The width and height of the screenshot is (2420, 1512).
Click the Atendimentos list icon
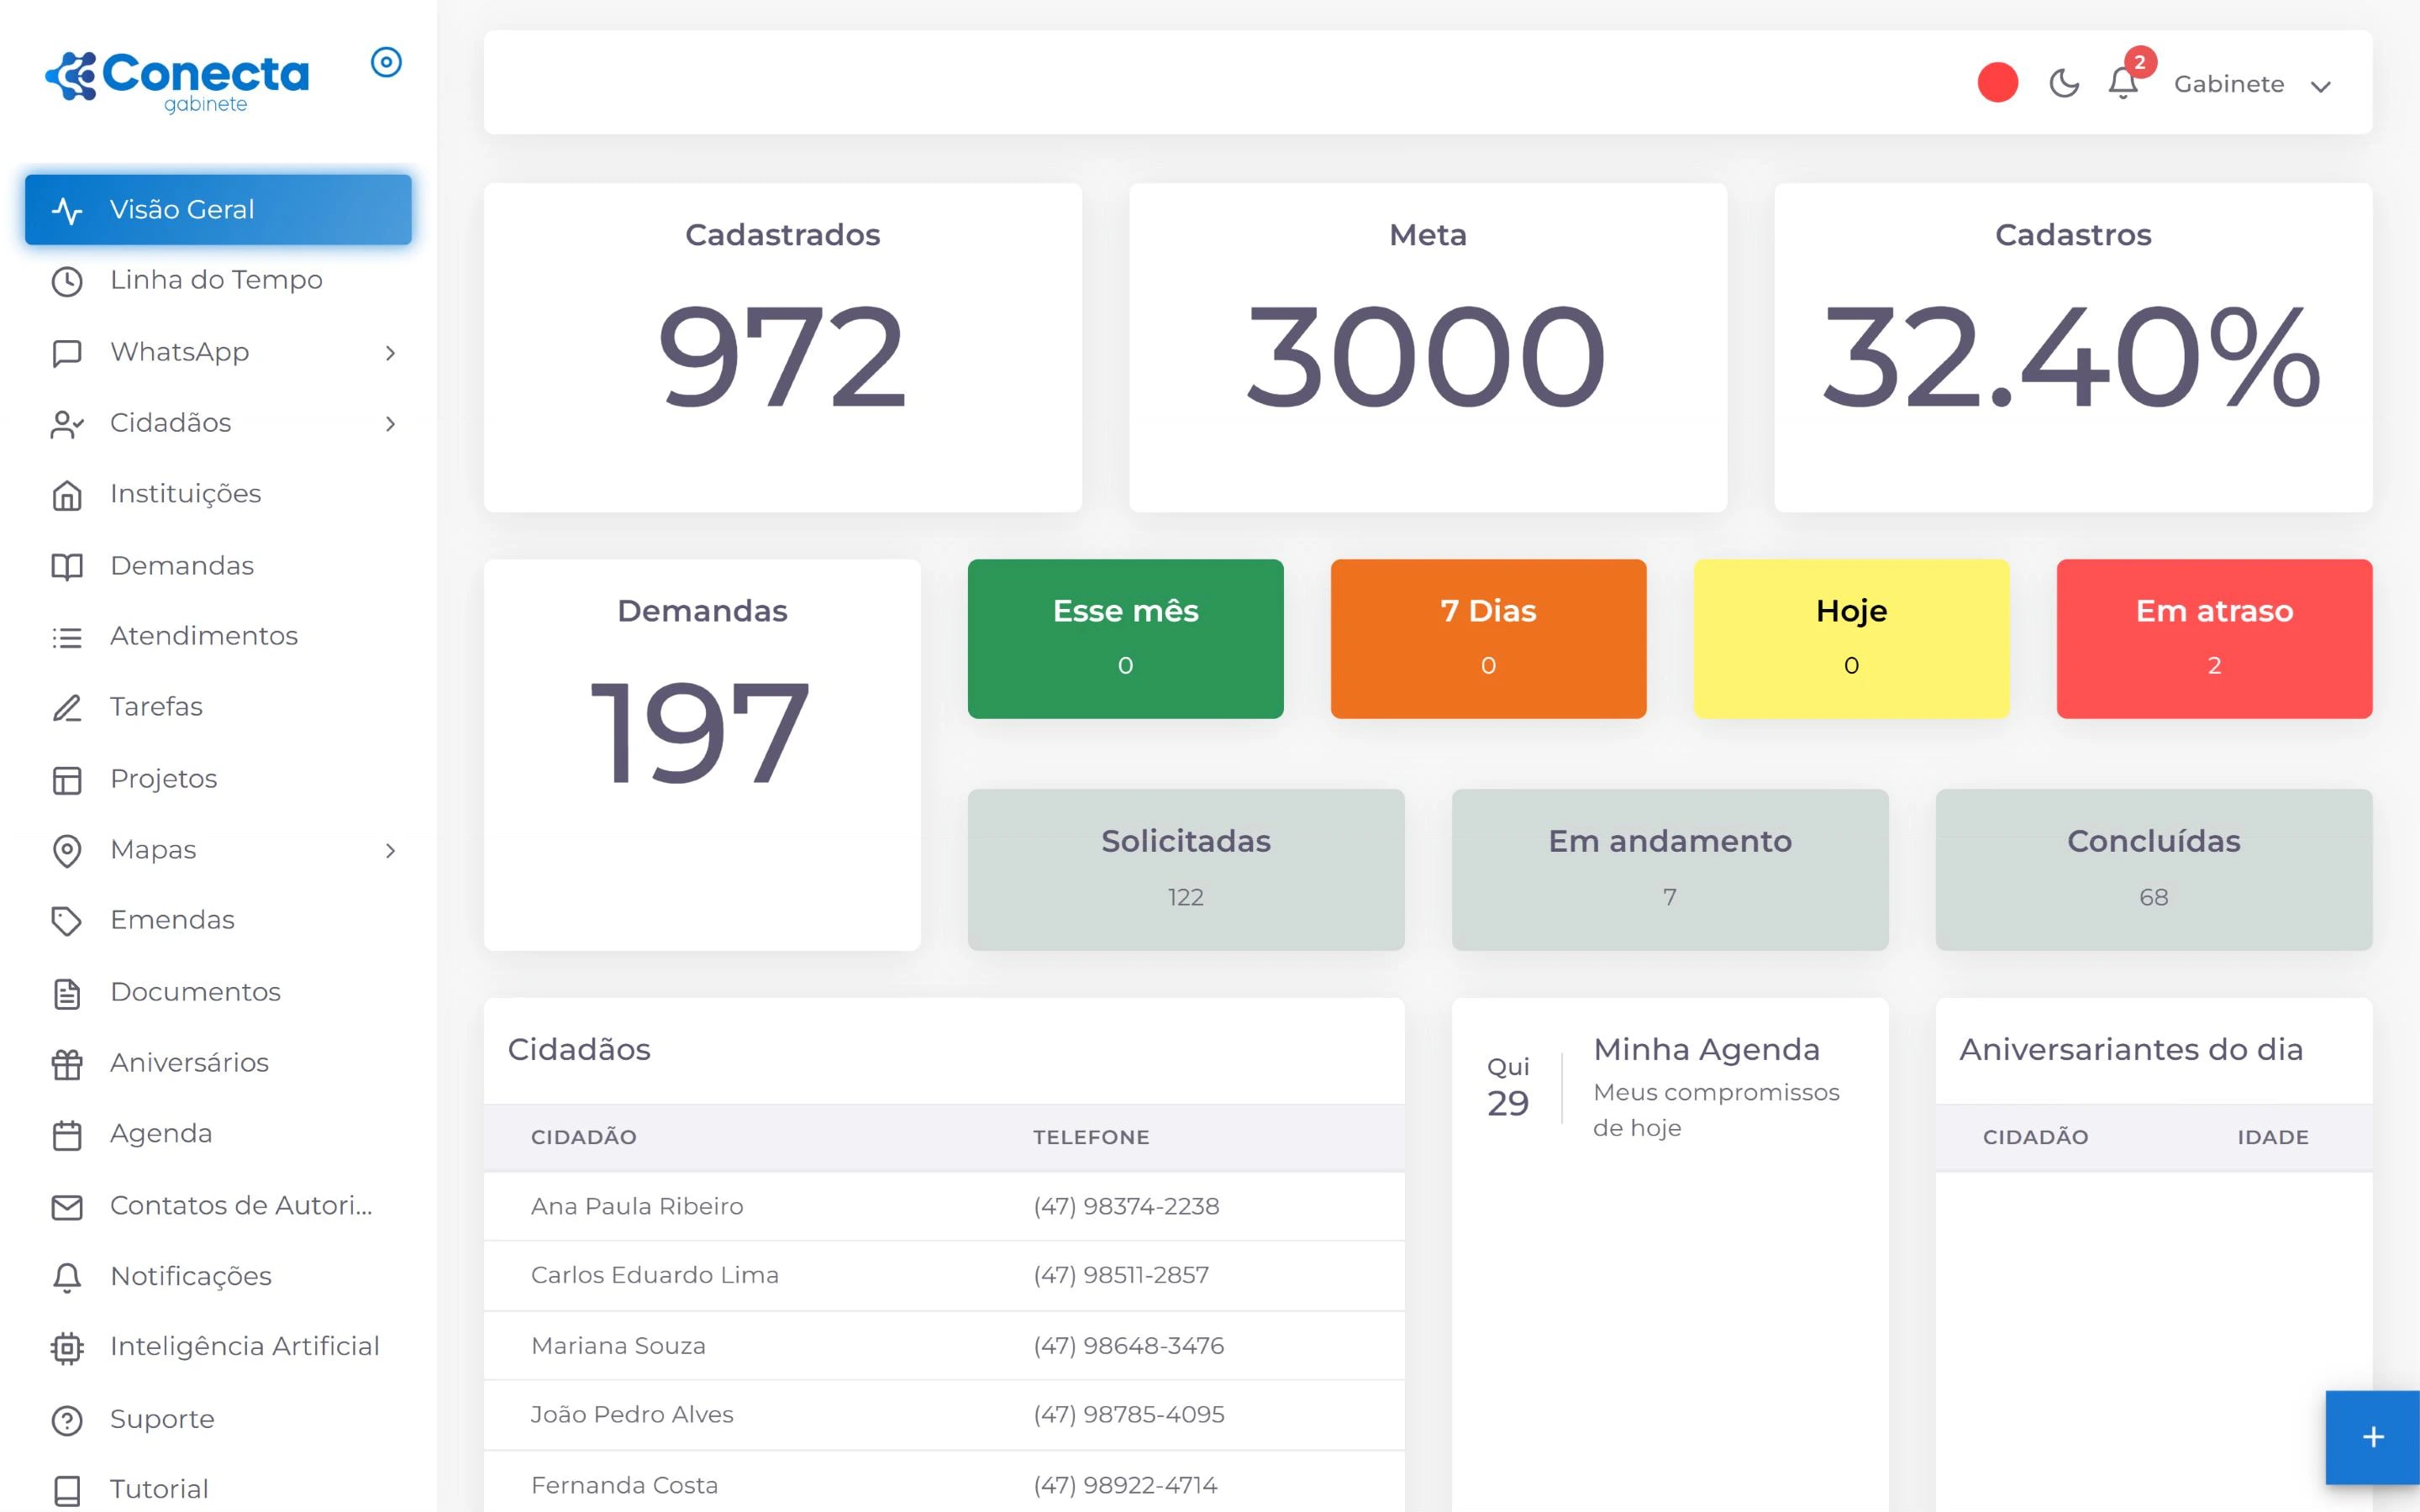tap(67, 637)
